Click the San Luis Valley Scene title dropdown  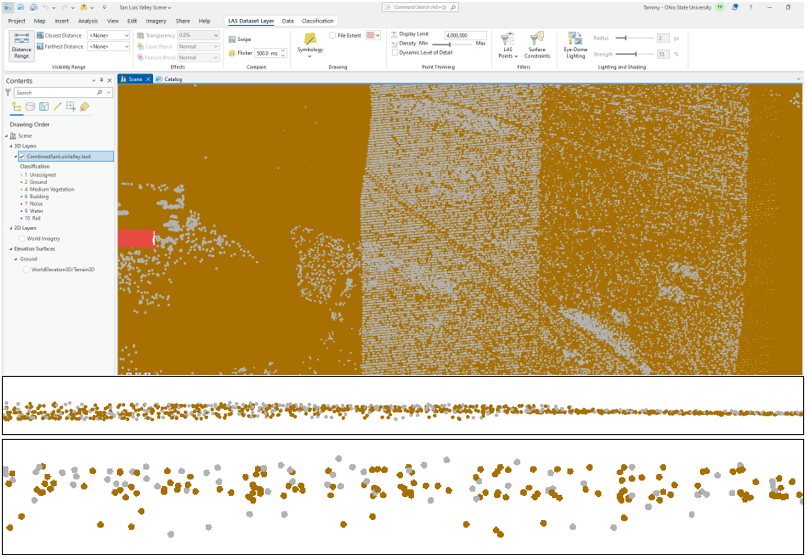[145, 7]
